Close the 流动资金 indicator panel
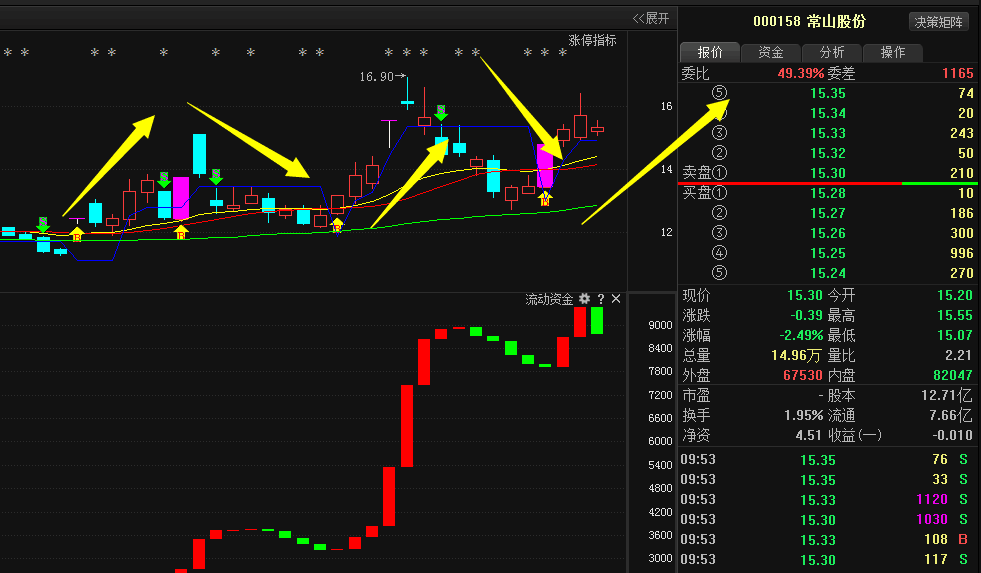 click(616, 299)
